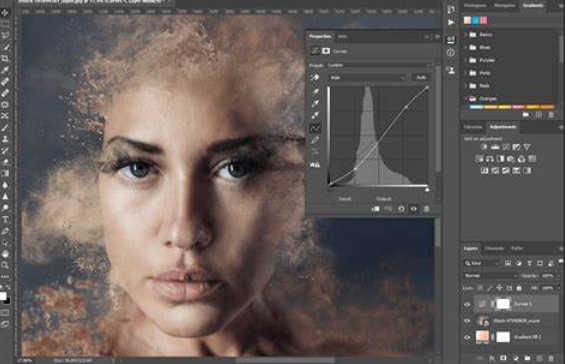Click the new gradient group folder icon
The height and width of the screenshot is (364, 565).
pyautogui.click(x=526, y=115)
